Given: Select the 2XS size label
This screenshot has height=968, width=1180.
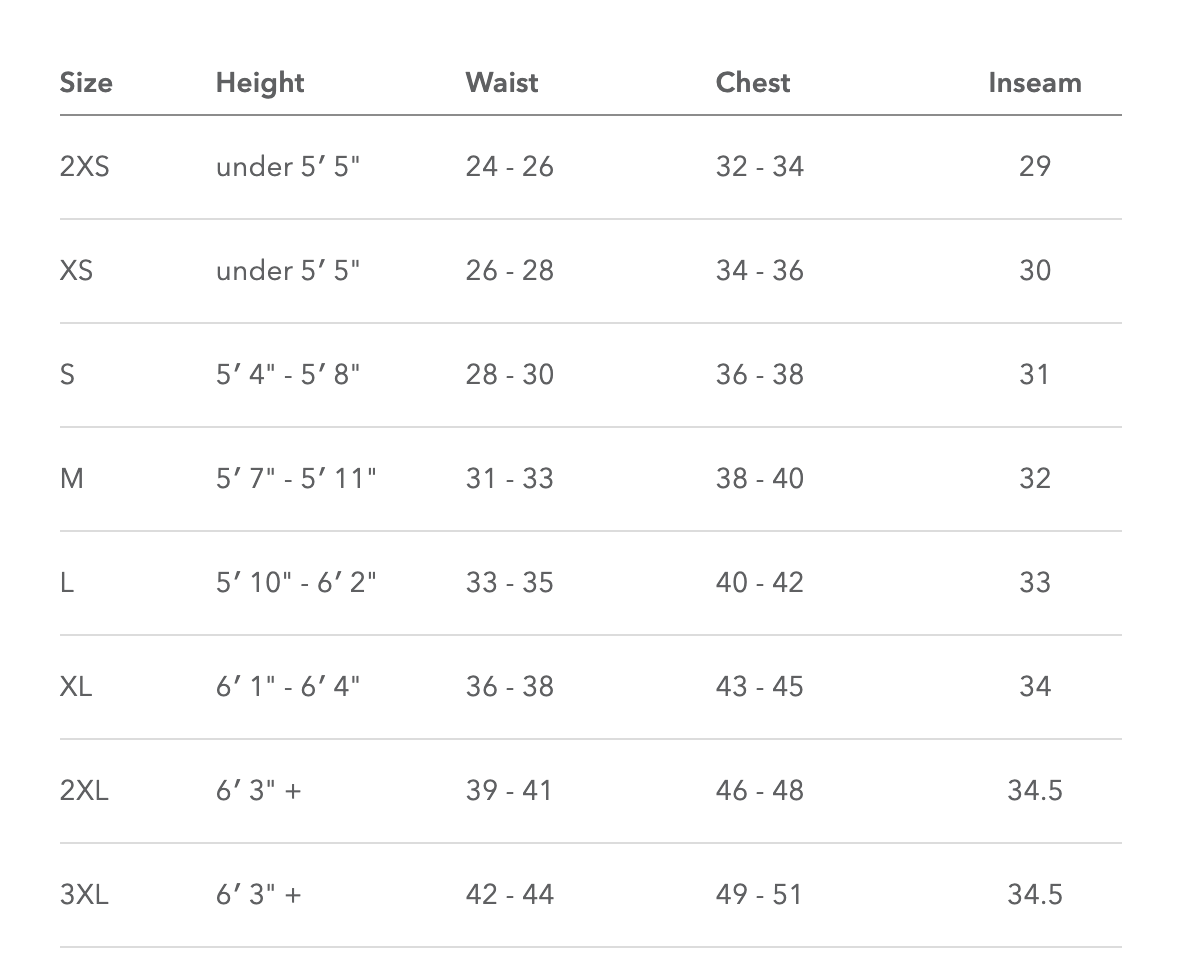Looking at the screenshot, I should click(x=85, y=166).
